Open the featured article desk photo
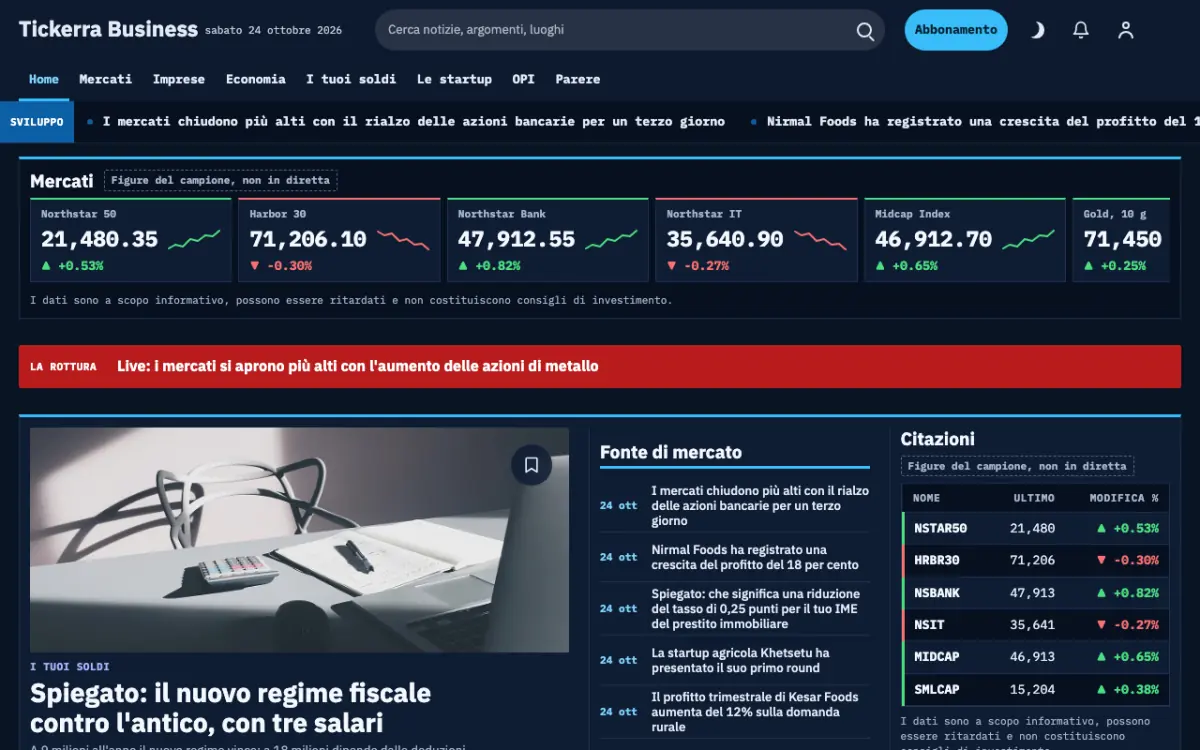The height and width of the screenshot is (750, 1200). (x=299, y=540)
